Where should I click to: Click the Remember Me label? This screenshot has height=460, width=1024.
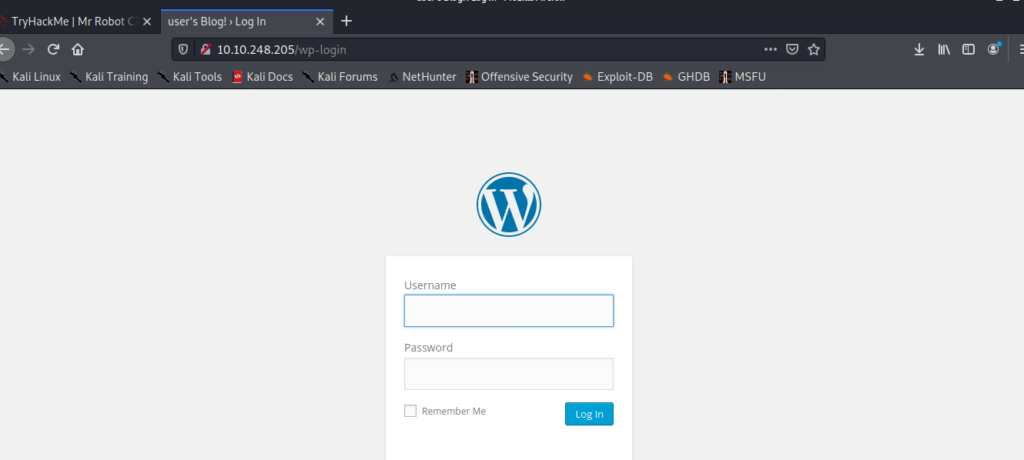coord(454,411)
